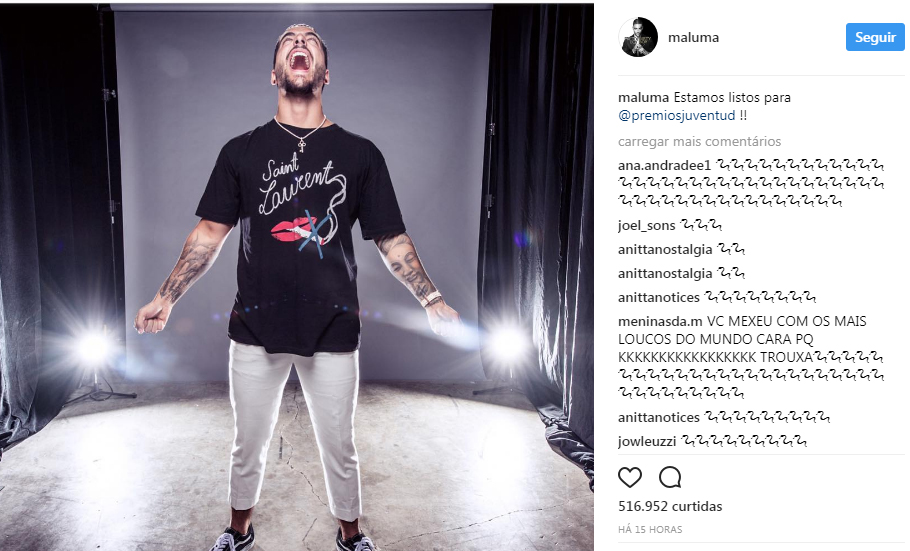View the 516.952 curtidas likes list
Viewport: 910px width, 551px height.
(x=670, y=506)
